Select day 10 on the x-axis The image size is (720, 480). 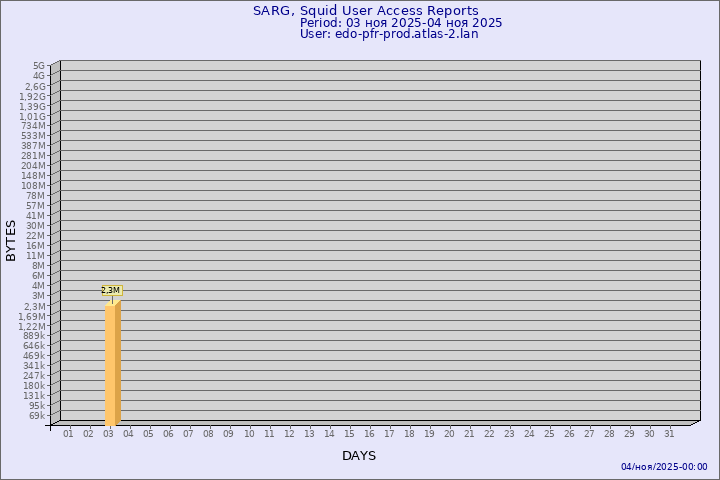click(249, 434)
